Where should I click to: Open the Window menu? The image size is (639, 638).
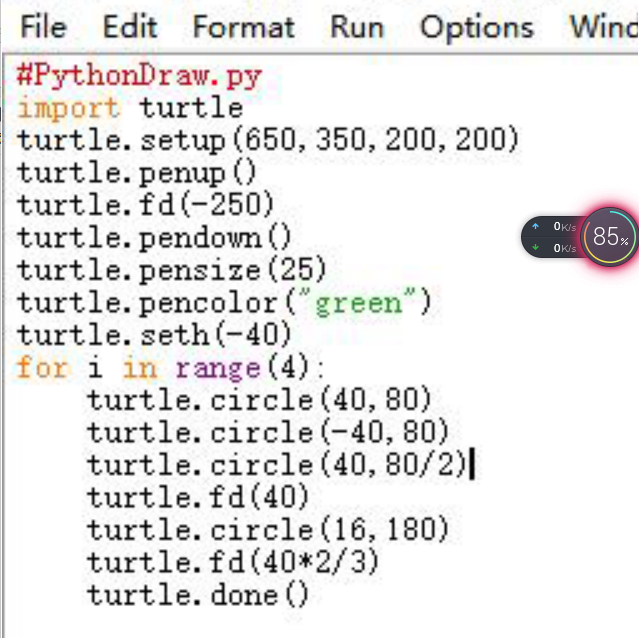[604, 27]
